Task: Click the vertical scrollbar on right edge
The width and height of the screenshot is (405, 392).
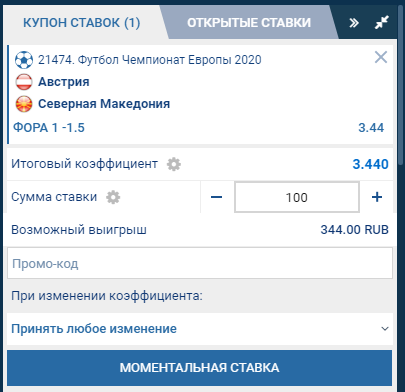Action: click(x=401, y=83)
